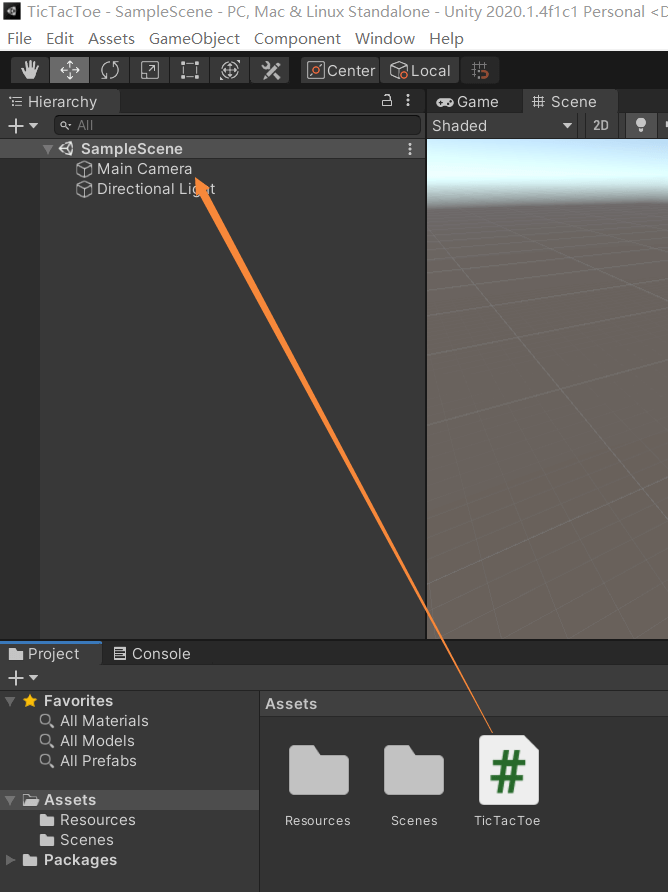Toggle grid snapping icon
Image resolution: width=668 pixels, height=892 pixels.
(480, 71)
